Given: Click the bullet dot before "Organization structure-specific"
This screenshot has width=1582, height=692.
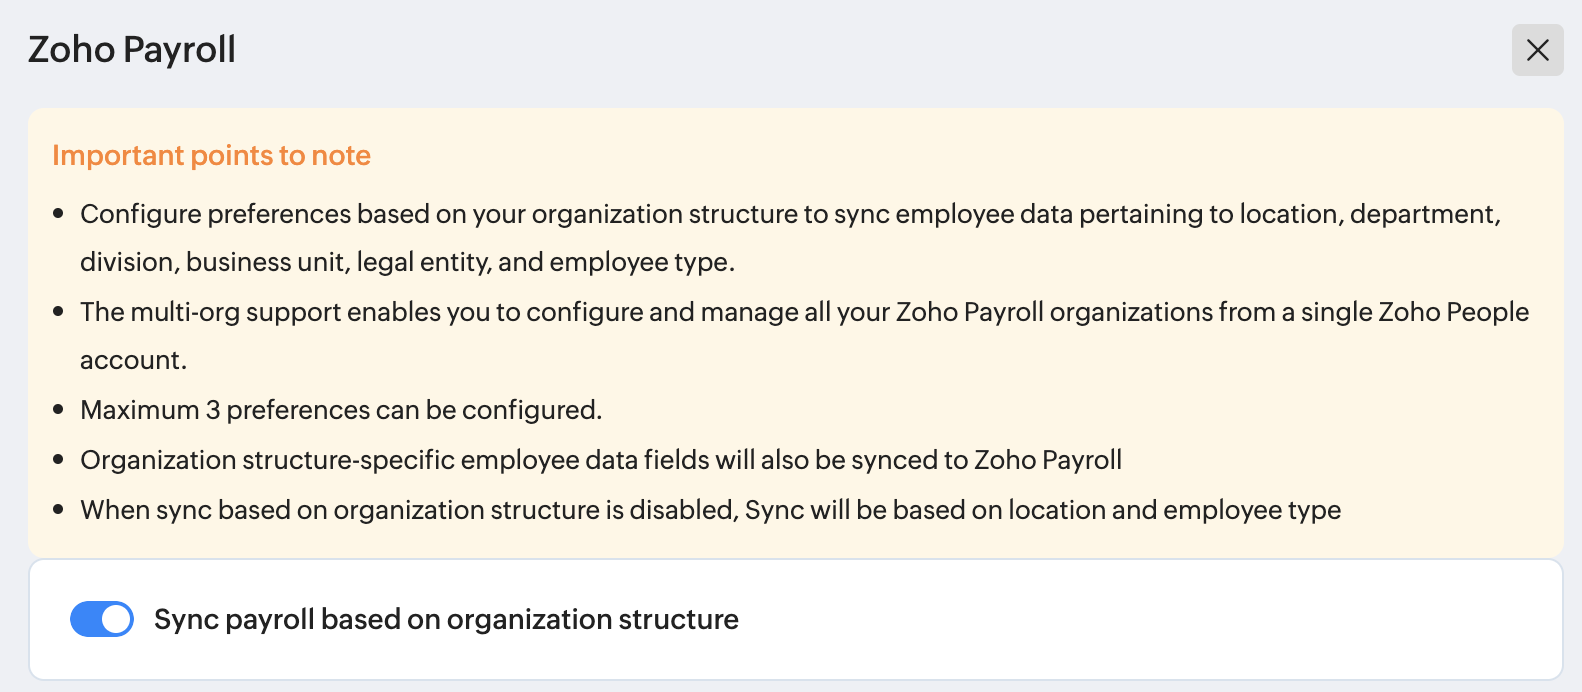Looking at the screenshot, I should point(58,460).
